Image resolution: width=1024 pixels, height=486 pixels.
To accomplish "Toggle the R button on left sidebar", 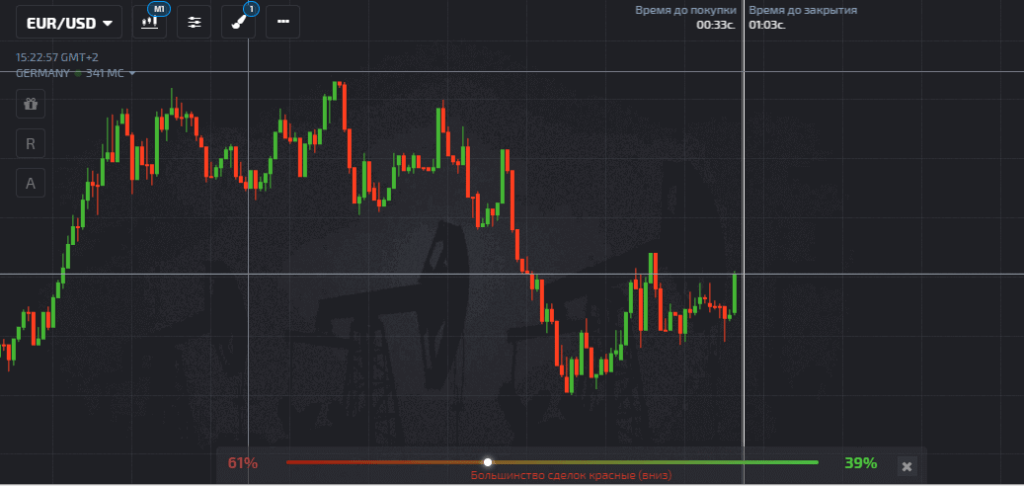I will (x=30, y=143).
